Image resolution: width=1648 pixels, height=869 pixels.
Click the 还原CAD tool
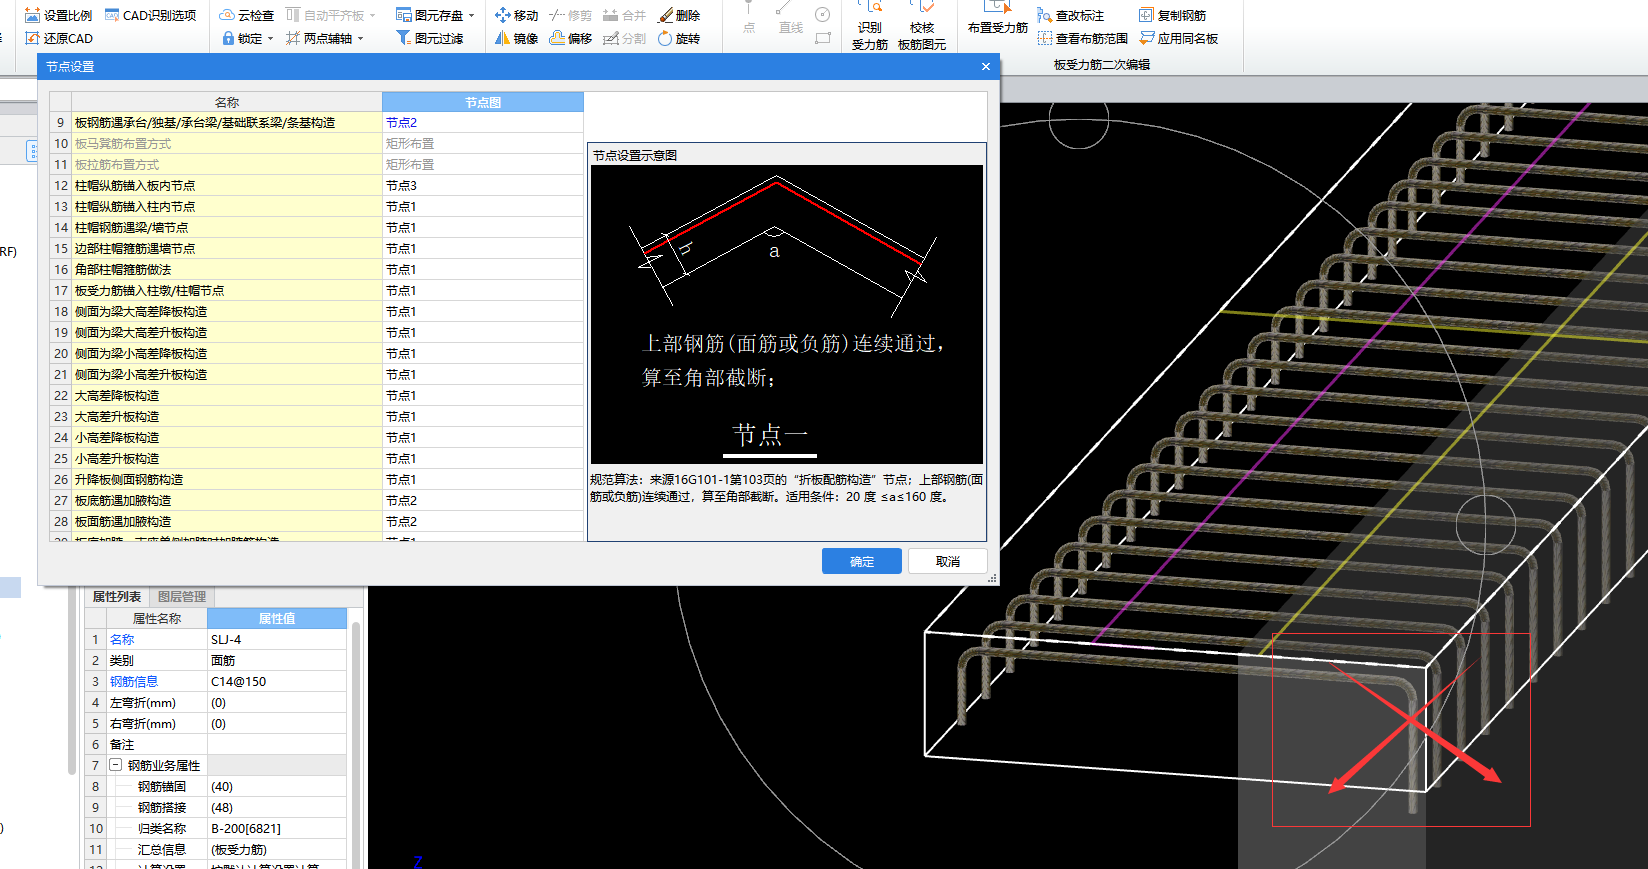pyautogui.click(x=58, y=38)
